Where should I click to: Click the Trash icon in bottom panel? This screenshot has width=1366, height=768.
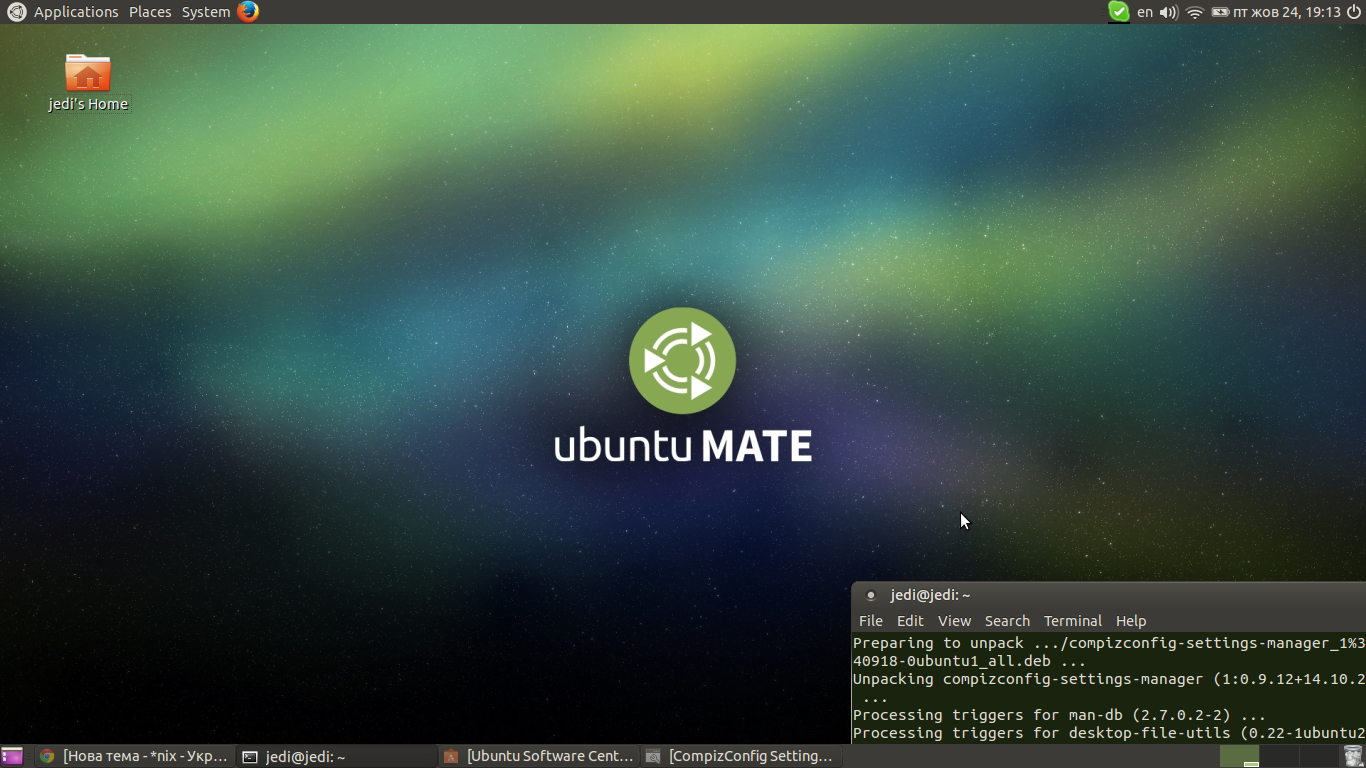click(x=1353, y=756)
